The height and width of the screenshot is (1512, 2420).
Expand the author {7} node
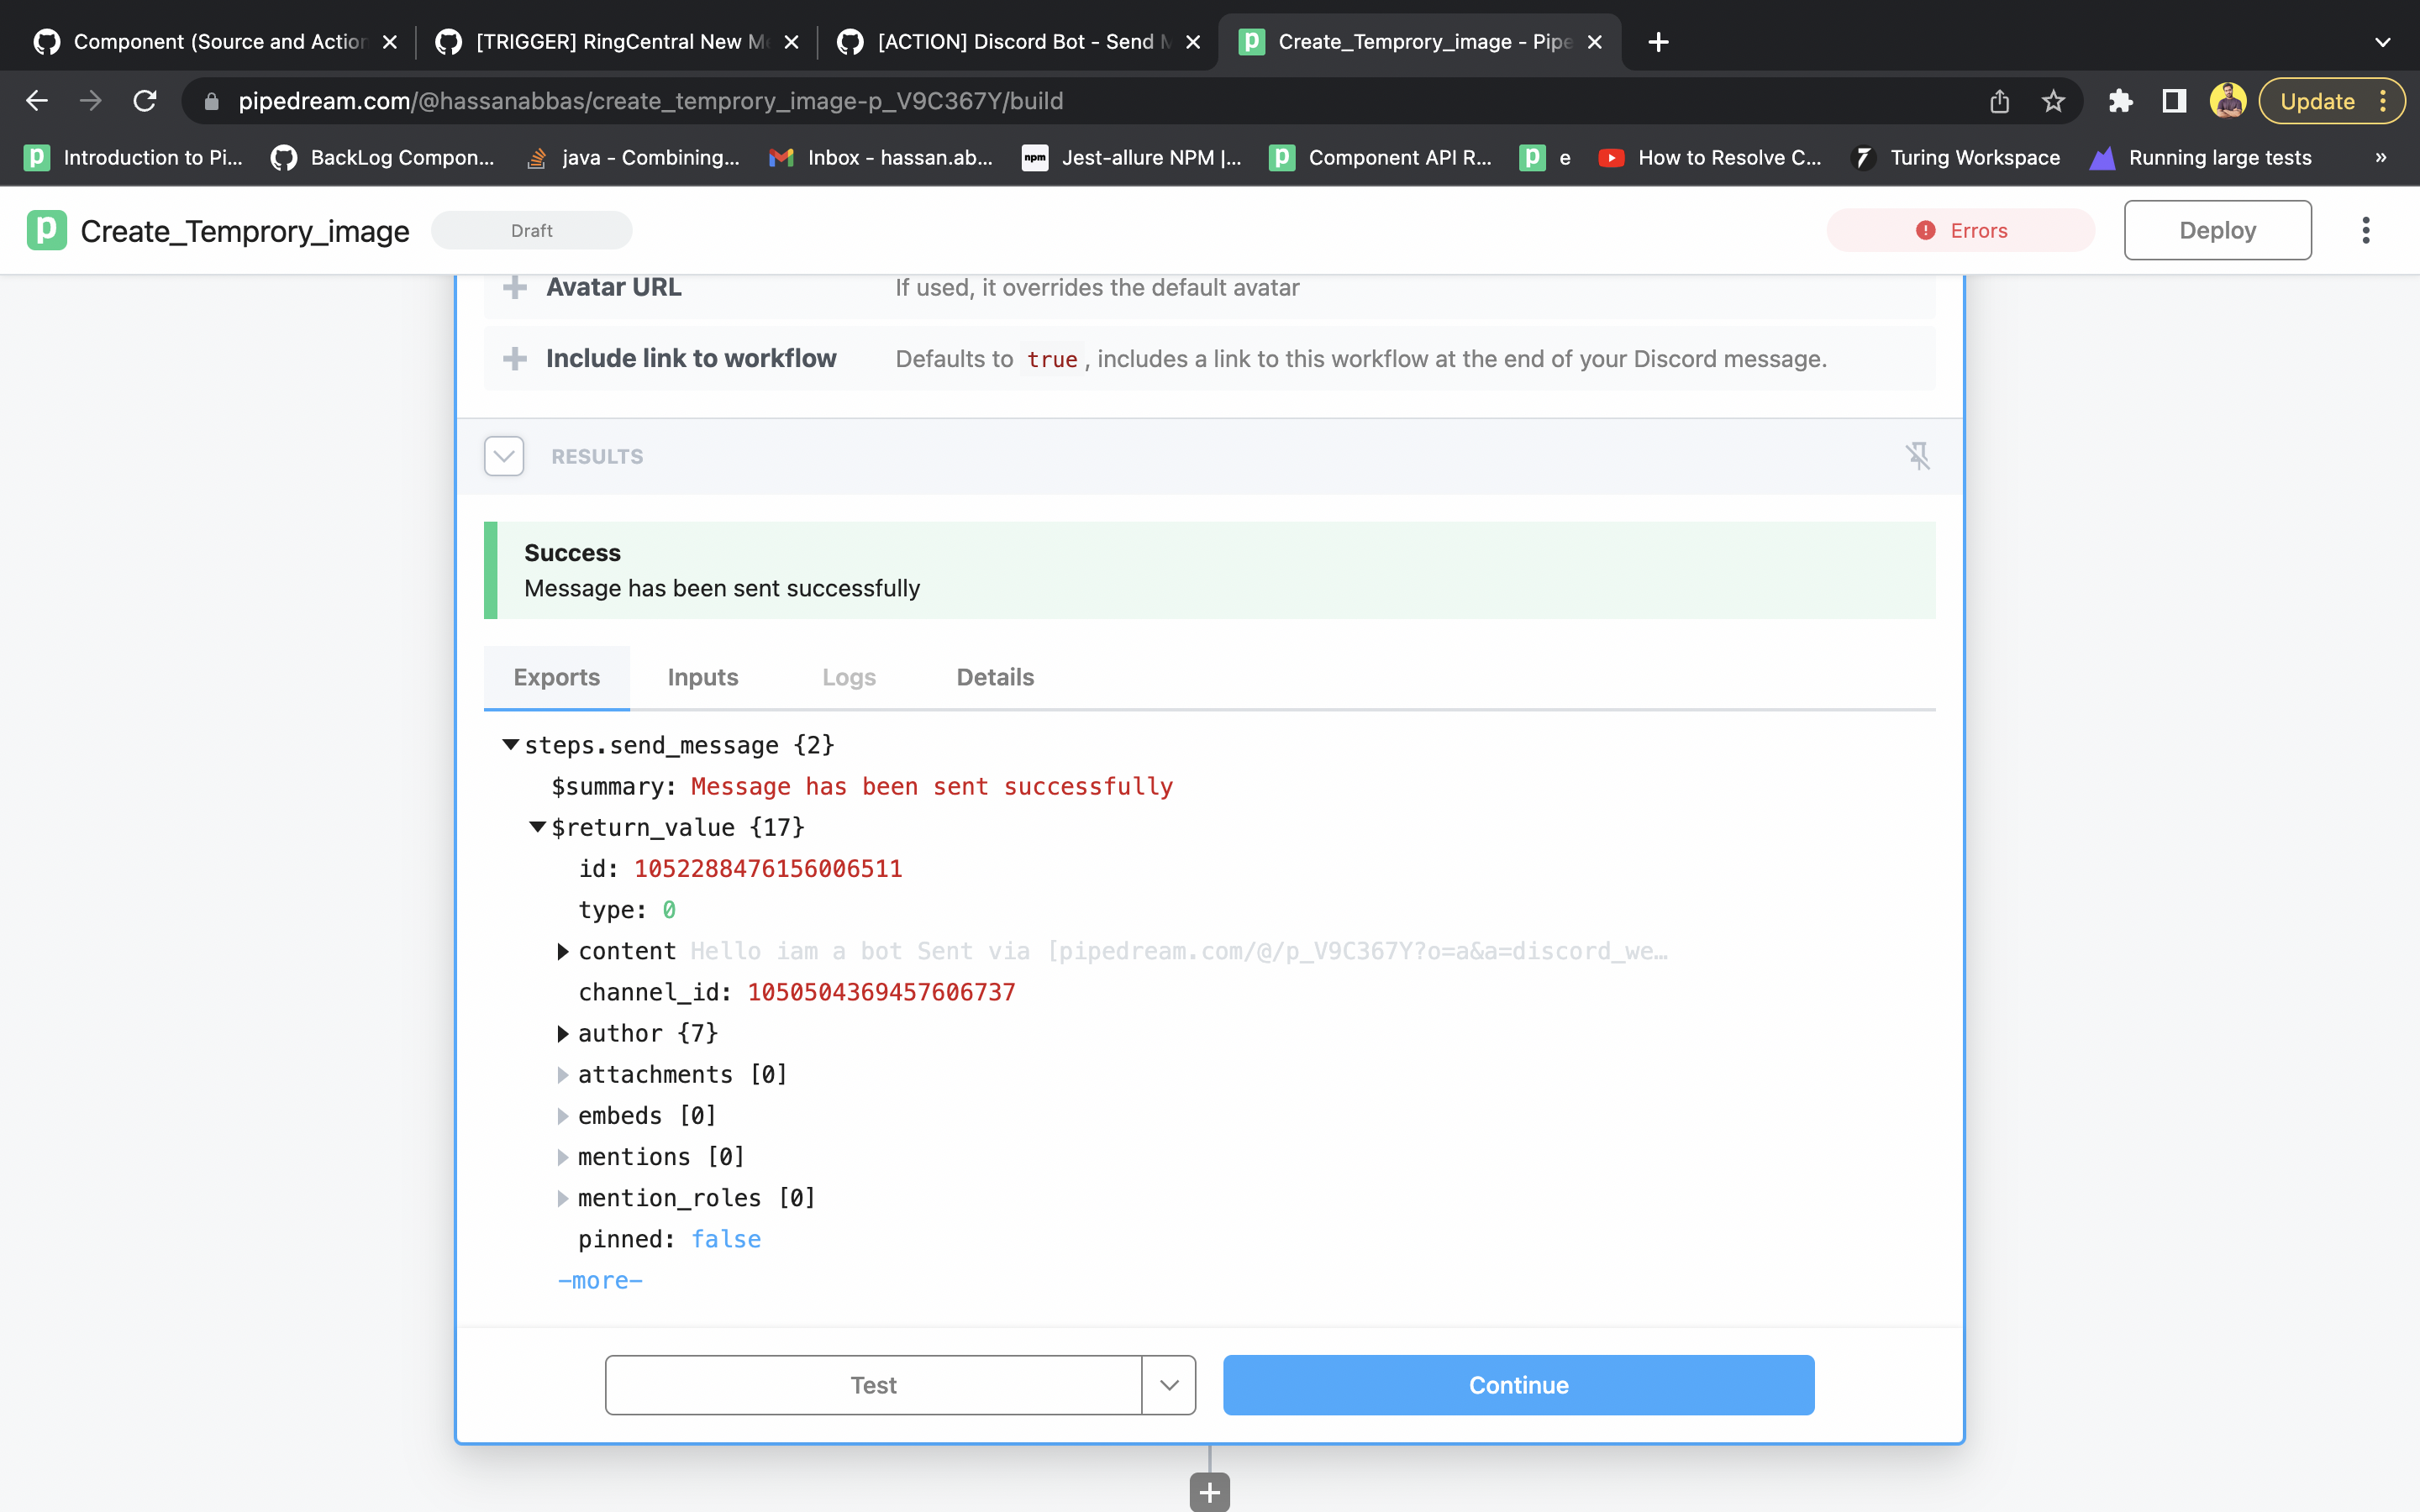[x=563, y=1033]
